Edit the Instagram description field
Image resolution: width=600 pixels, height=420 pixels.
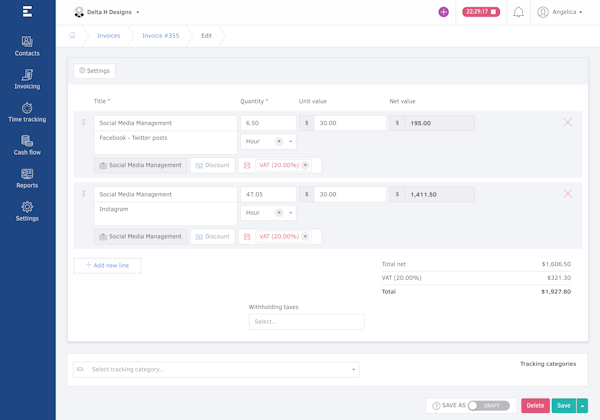[x=165, y=214]
